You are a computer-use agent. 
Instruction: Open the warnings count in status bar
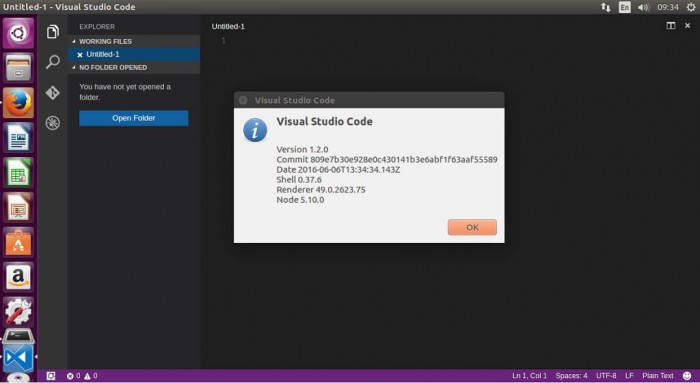click(x=91, y=376)
